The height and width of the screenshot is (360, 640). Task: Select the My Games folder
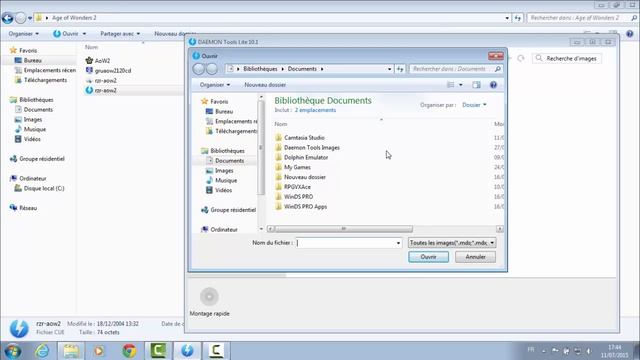(x=297, y=167)
